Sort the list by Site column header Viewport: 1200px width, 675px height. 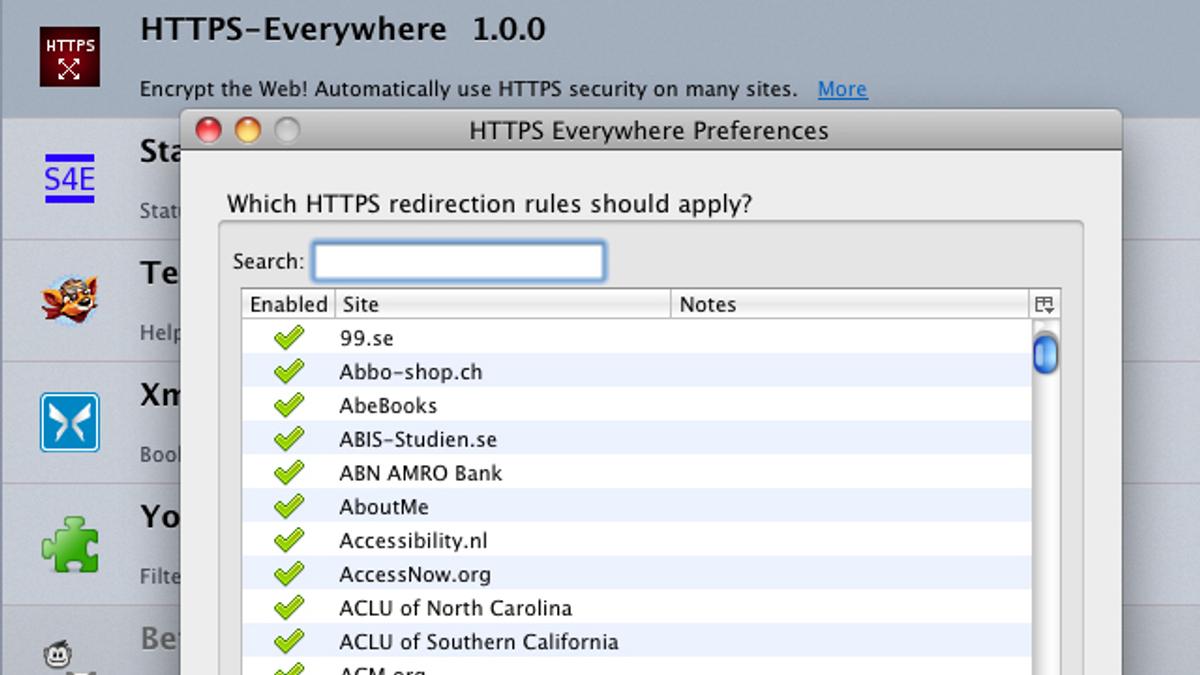[x=502, y=304]
